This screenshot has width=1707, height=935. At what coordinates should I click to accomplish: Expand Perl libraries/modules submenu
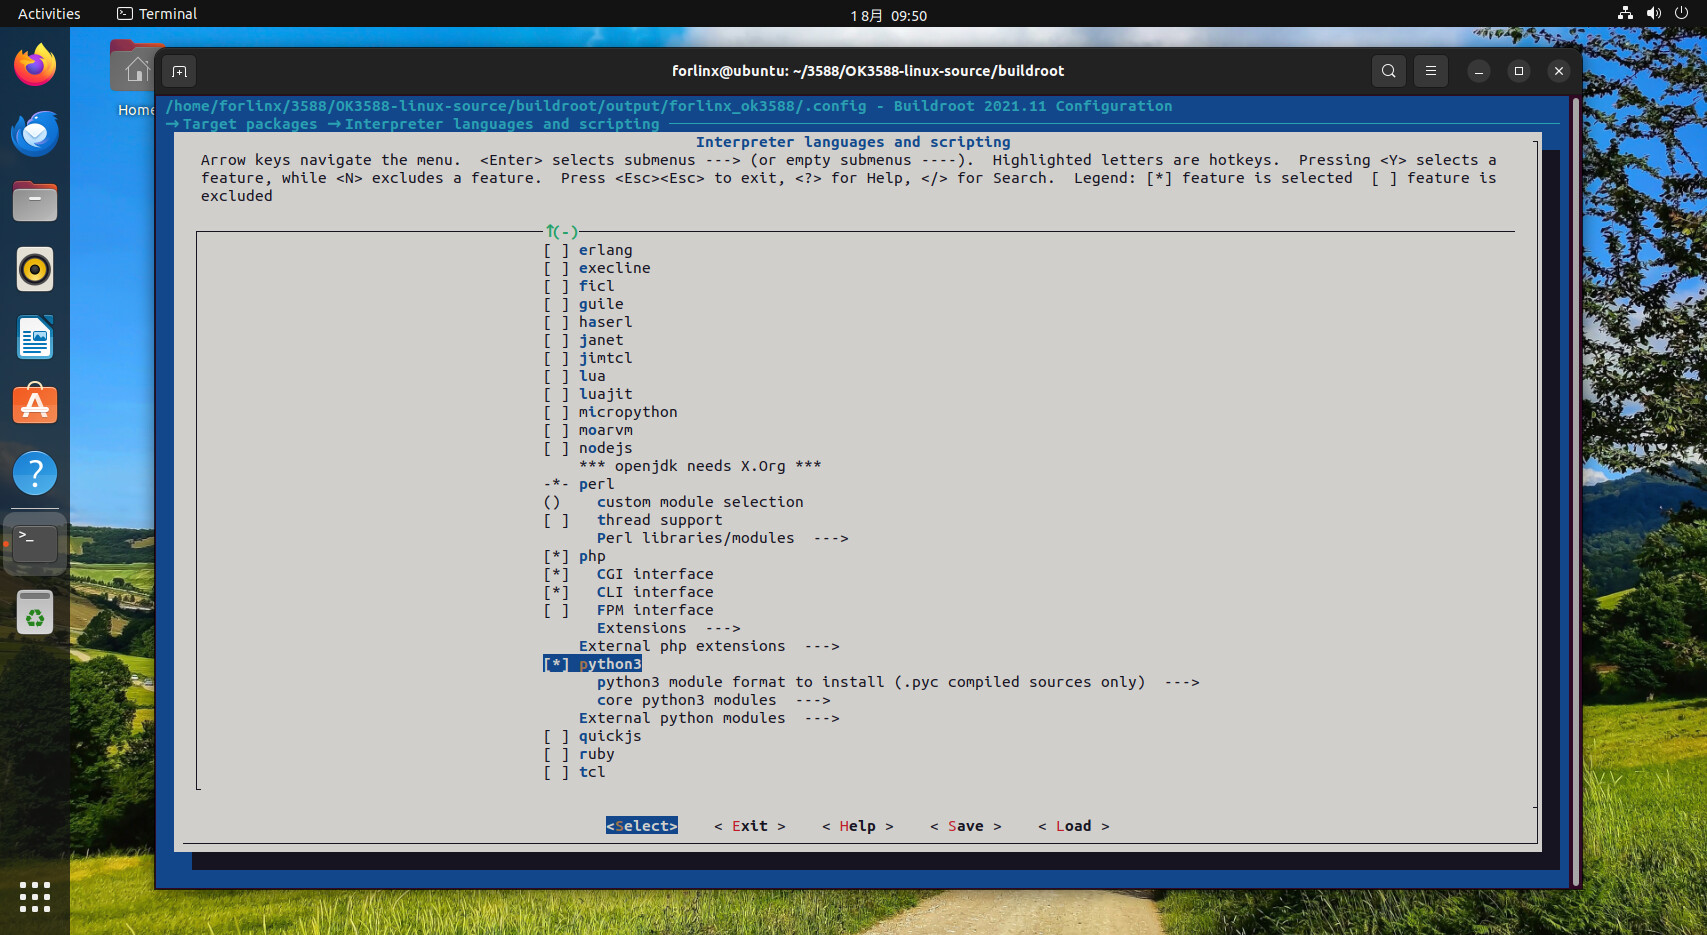tap(696, 538)
